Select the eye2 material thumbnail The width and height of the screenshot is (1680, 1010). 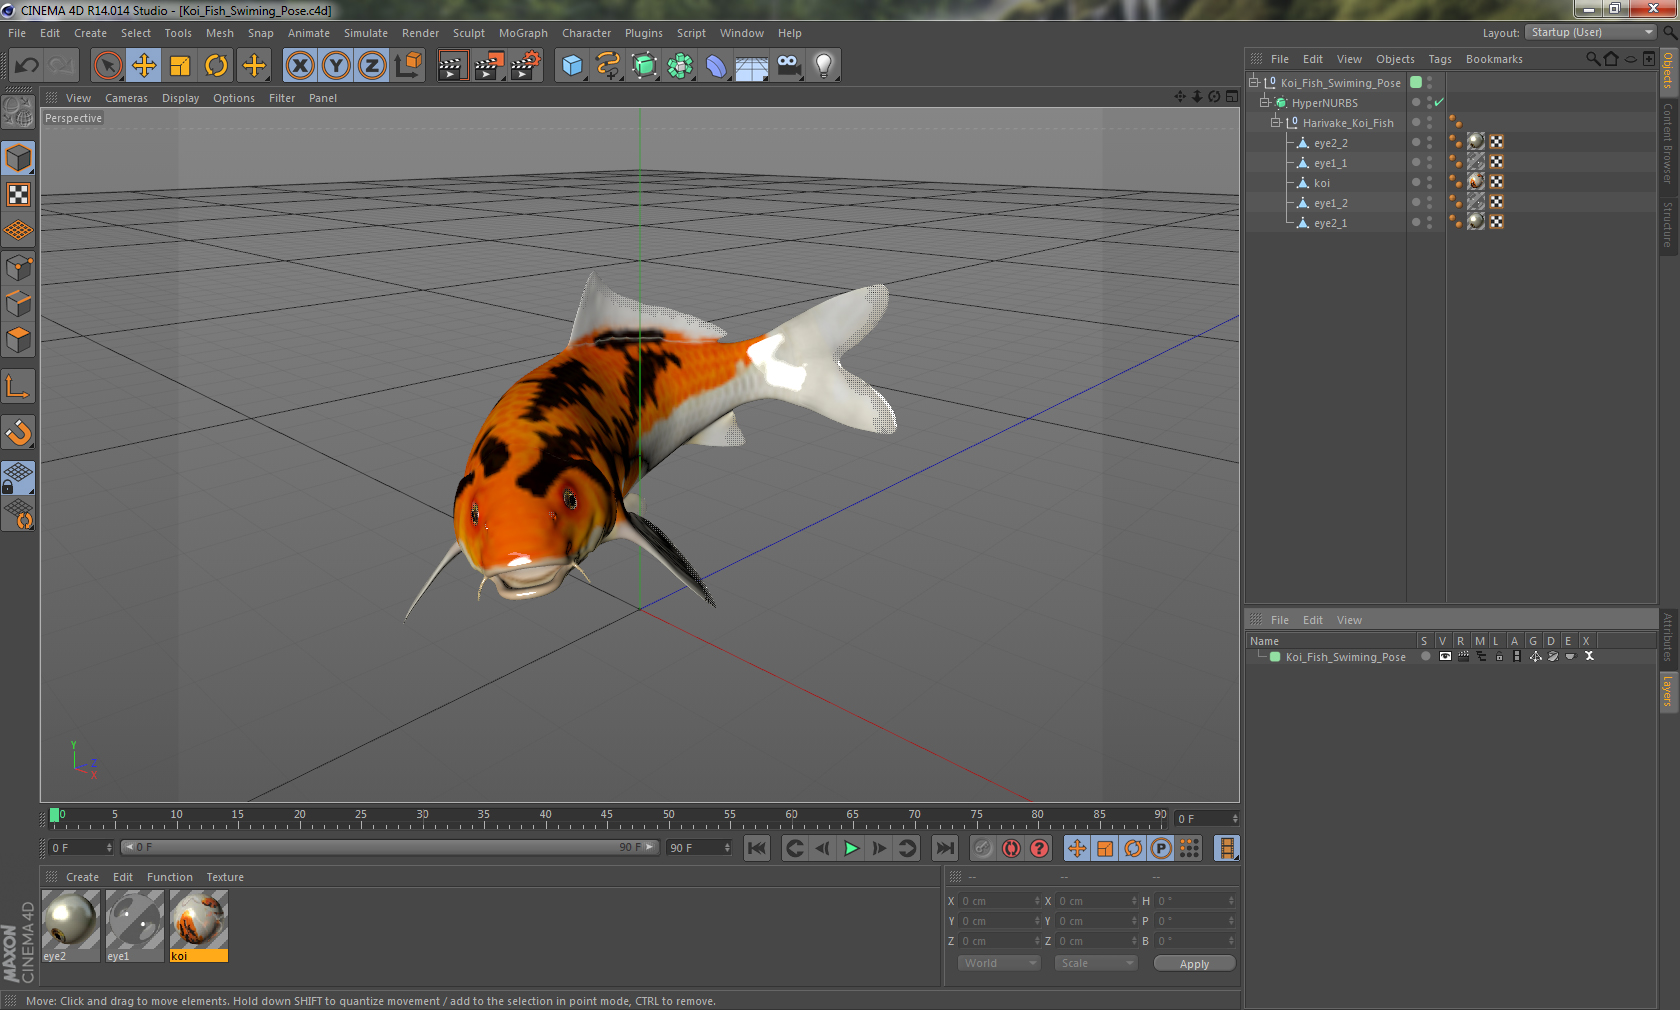70,926
